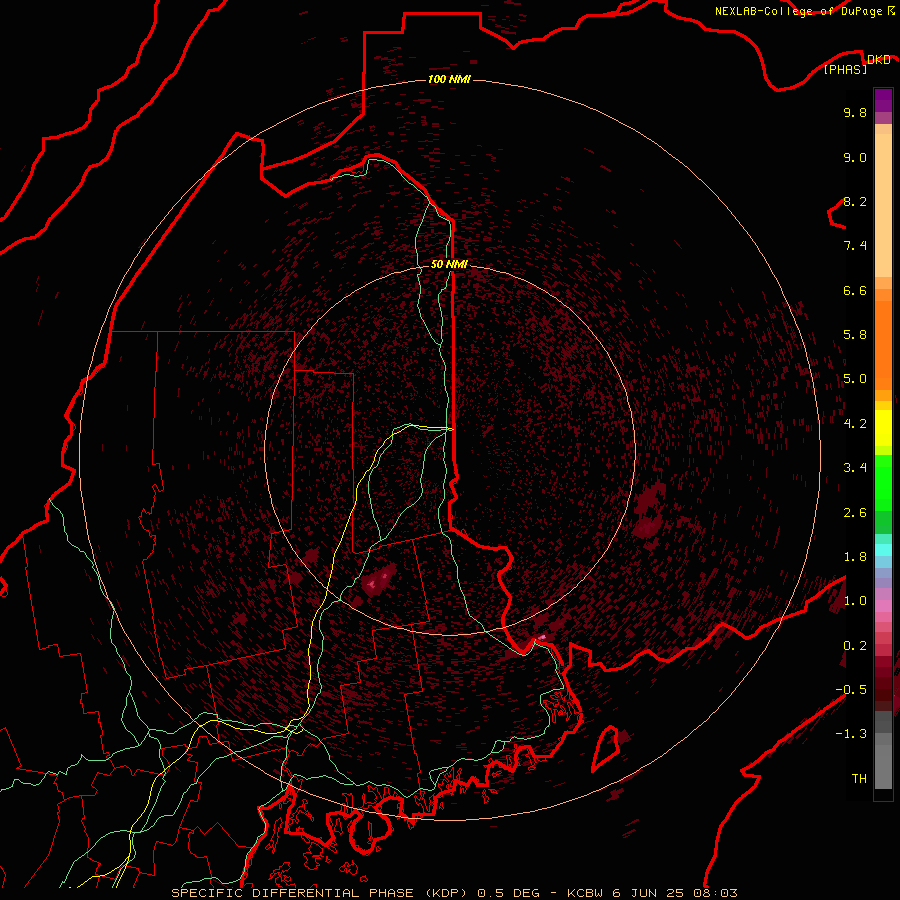
Task: Click the NEXLAB-College of DuPage label
Action: (799, 11)
